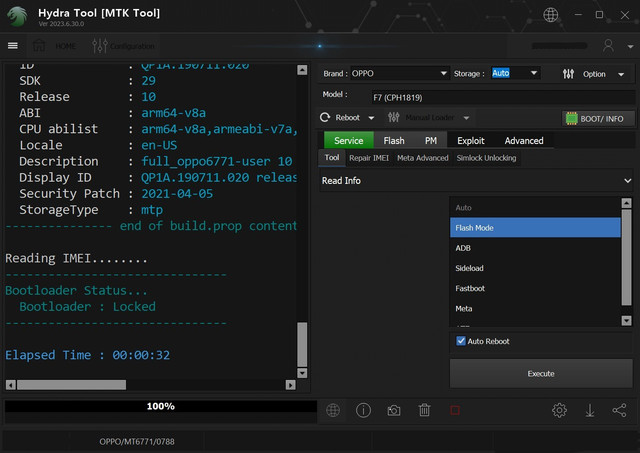
Task: Select the Repair IMEI sub-tab
Action: [x=369, y=158]
